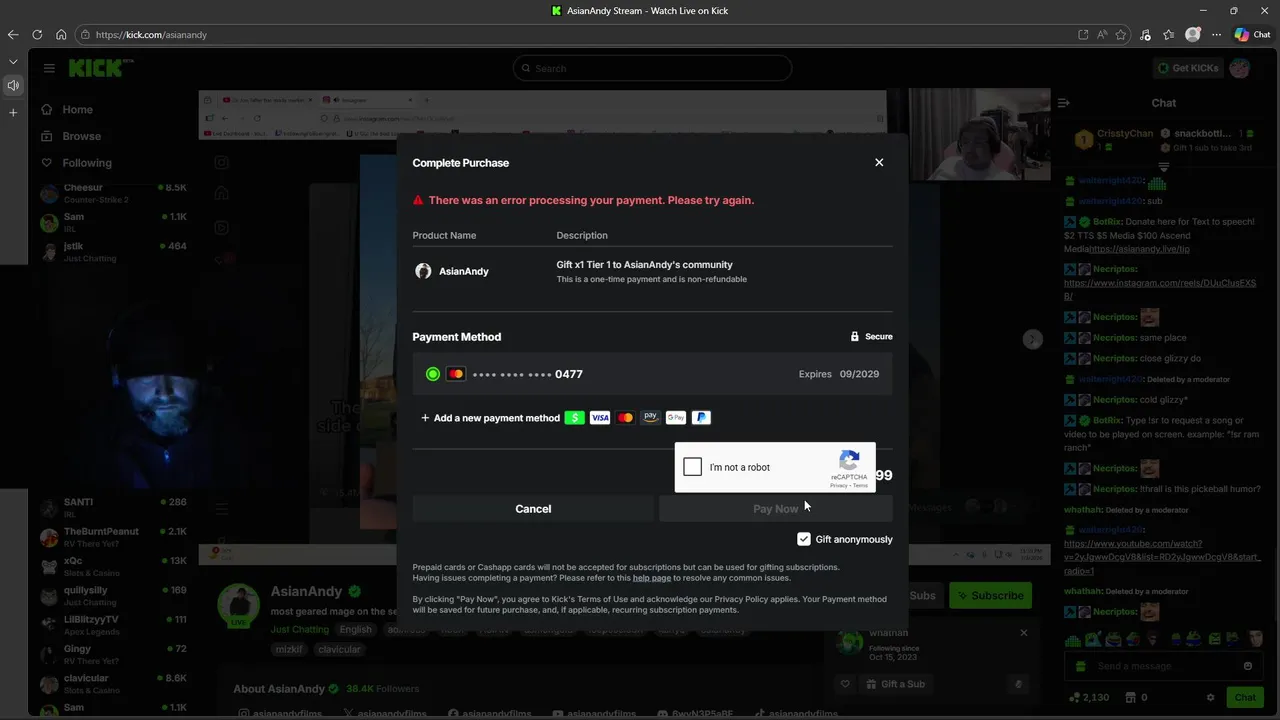Image resolution: width=1280 pixels, height=720 pixels.
Task: Close the Complete Purchase dialog
Action: point(879,162)
